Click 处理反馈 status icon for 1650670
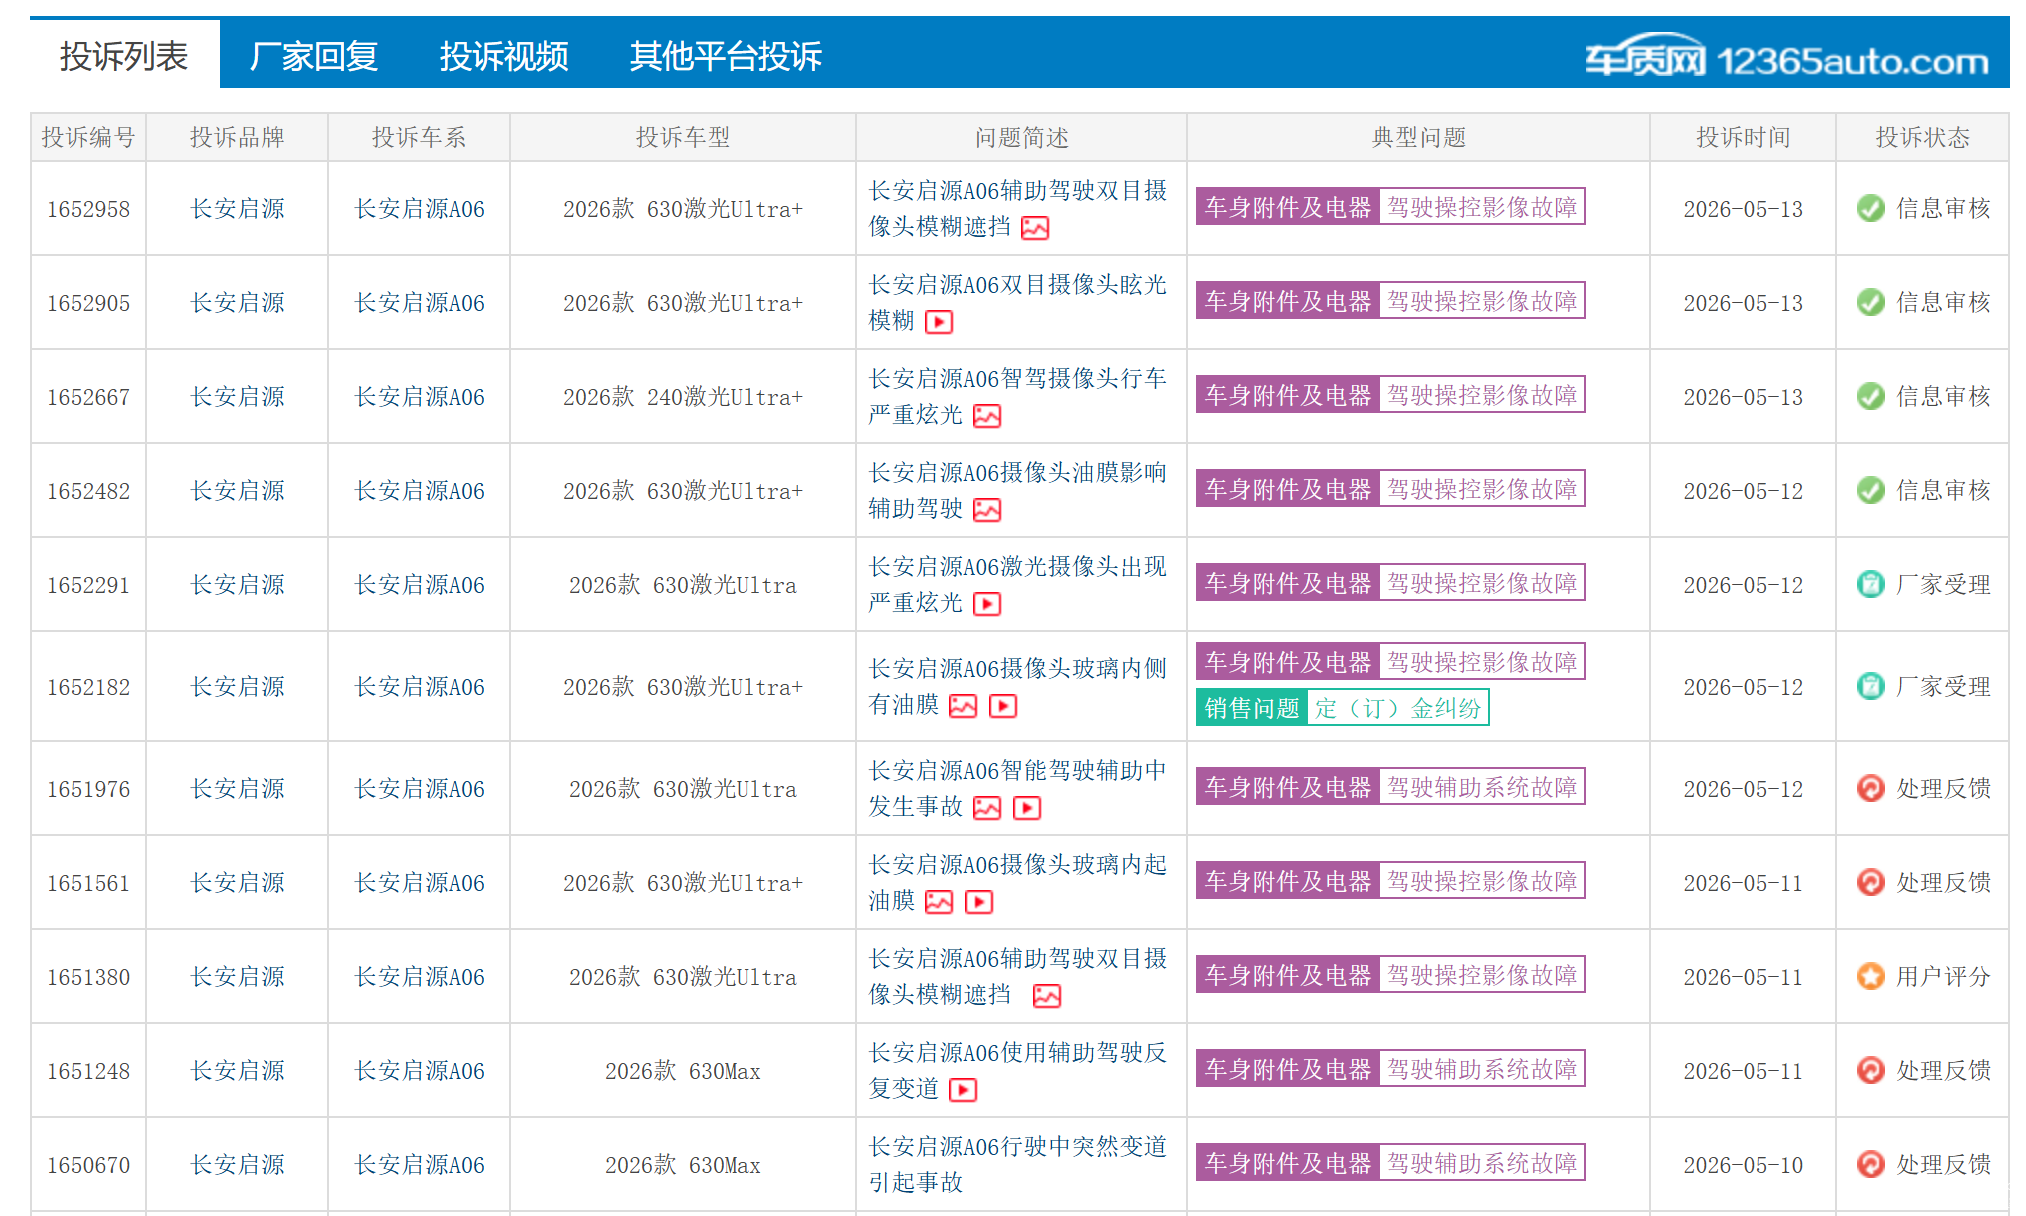 pyautogui.click(x=1870, y=1164)
